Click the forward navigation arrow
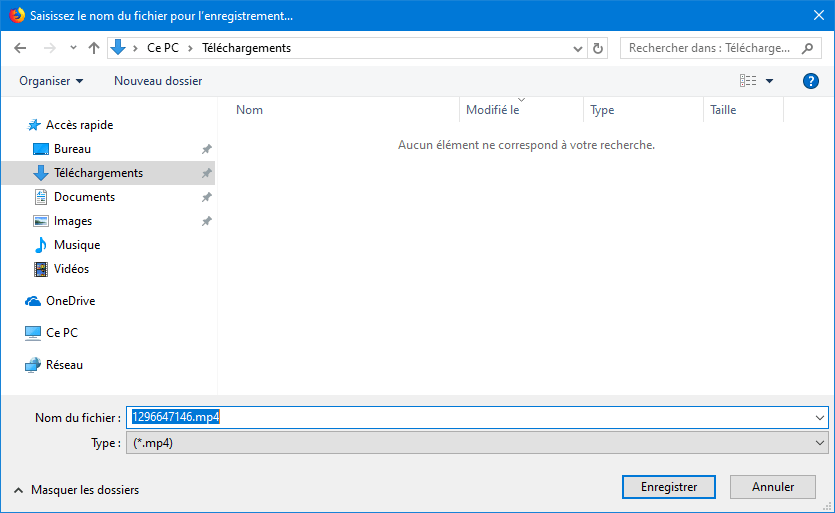835x513 pixels. pos(50,48)
